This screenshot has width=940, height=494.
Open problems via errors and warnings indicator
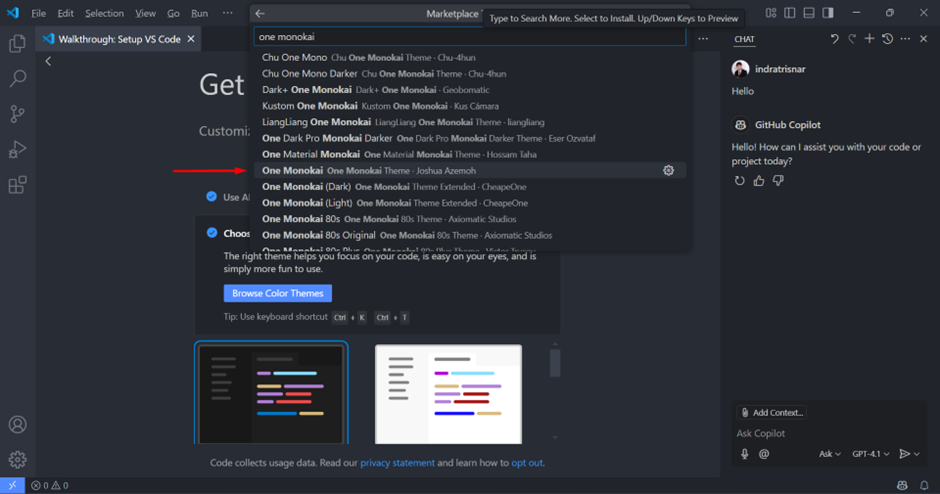[50, 486]
